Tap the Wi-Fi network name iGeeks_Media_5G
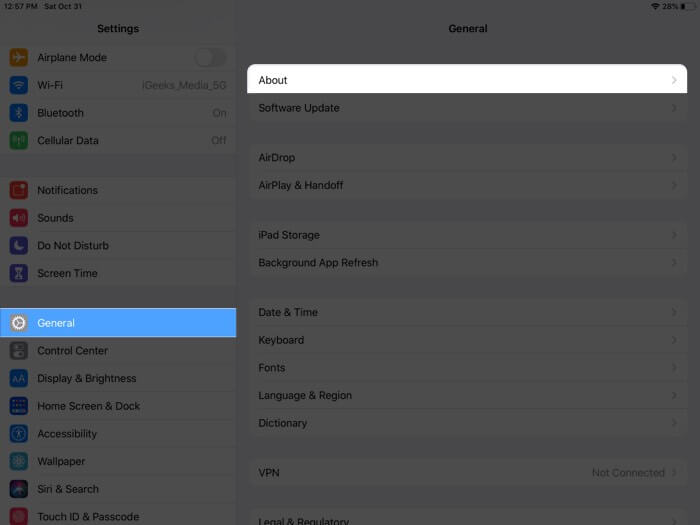 184,85
